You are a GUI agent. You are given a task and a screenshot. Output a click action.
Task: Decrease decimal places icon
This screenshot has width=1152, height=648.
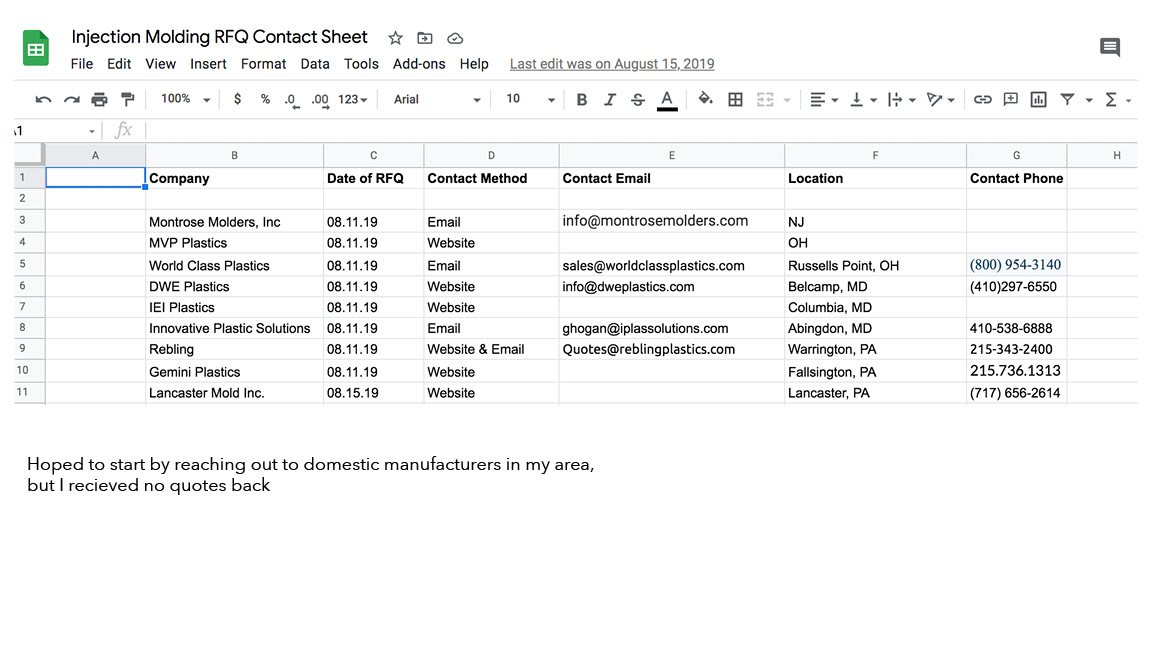(292, 101)
